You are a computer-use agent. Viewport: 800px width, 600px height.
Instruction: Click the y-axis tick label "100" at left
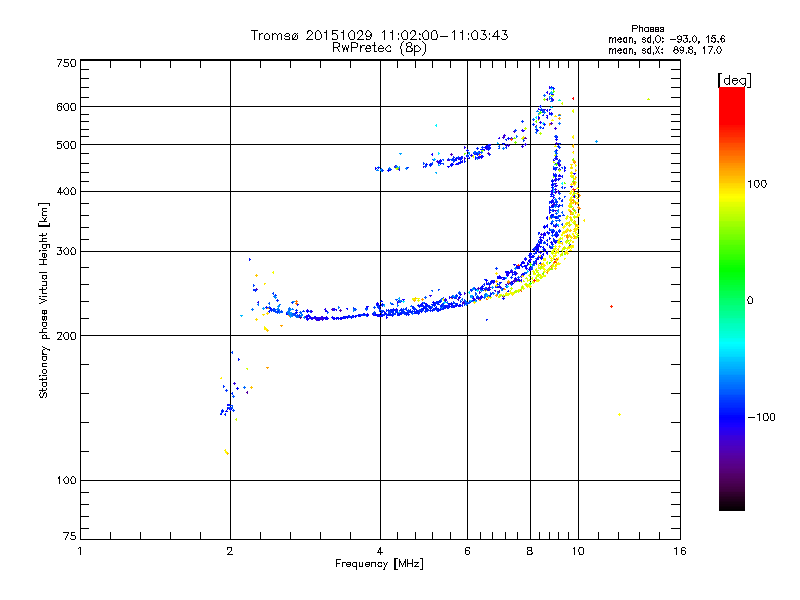coord(66,481)
